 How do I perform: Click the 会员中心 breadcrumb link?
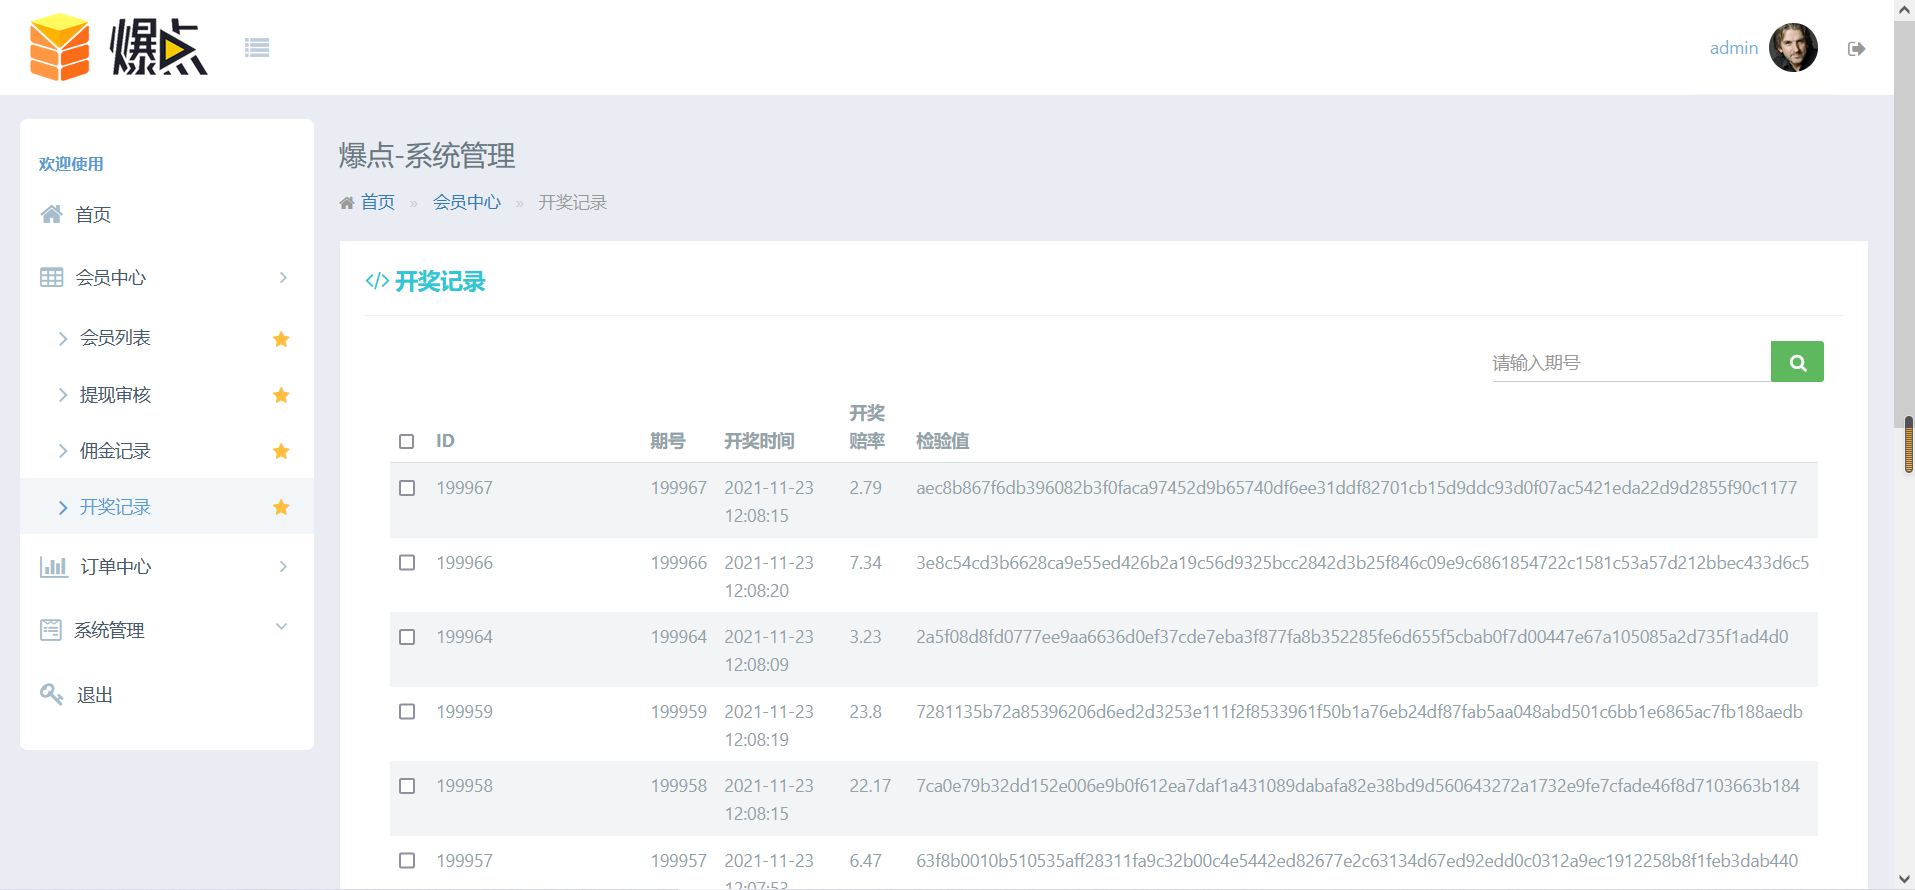(466, 202)
